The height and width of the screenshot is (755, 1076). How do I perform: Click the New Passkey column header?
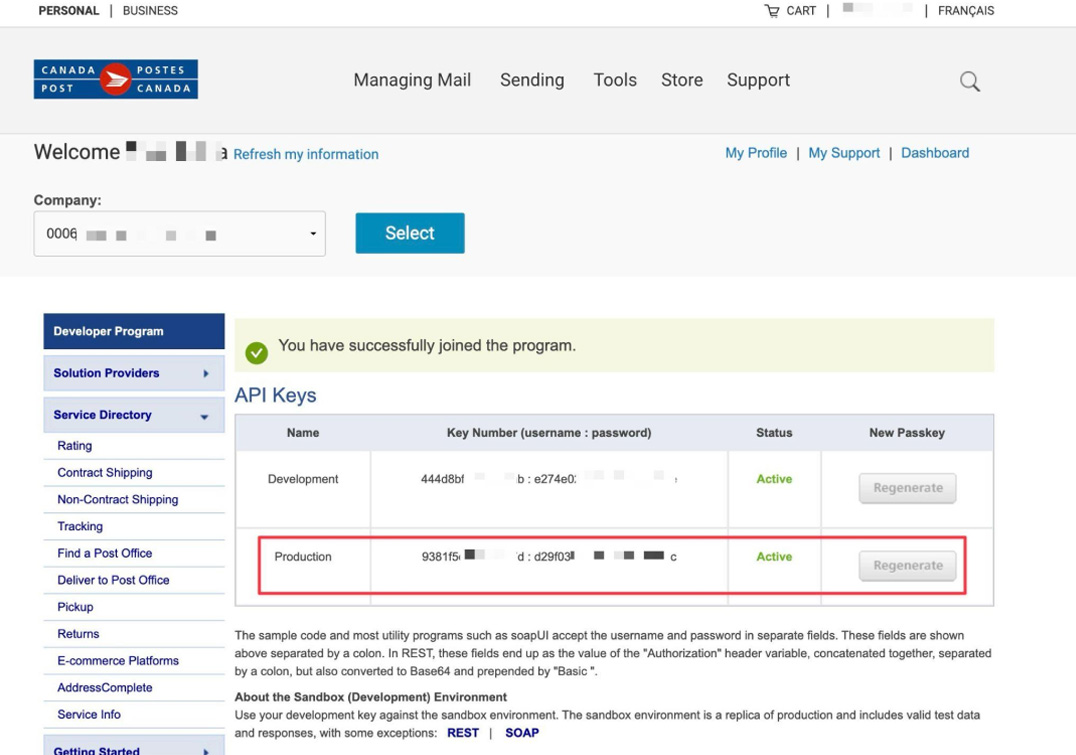[907, 433]
